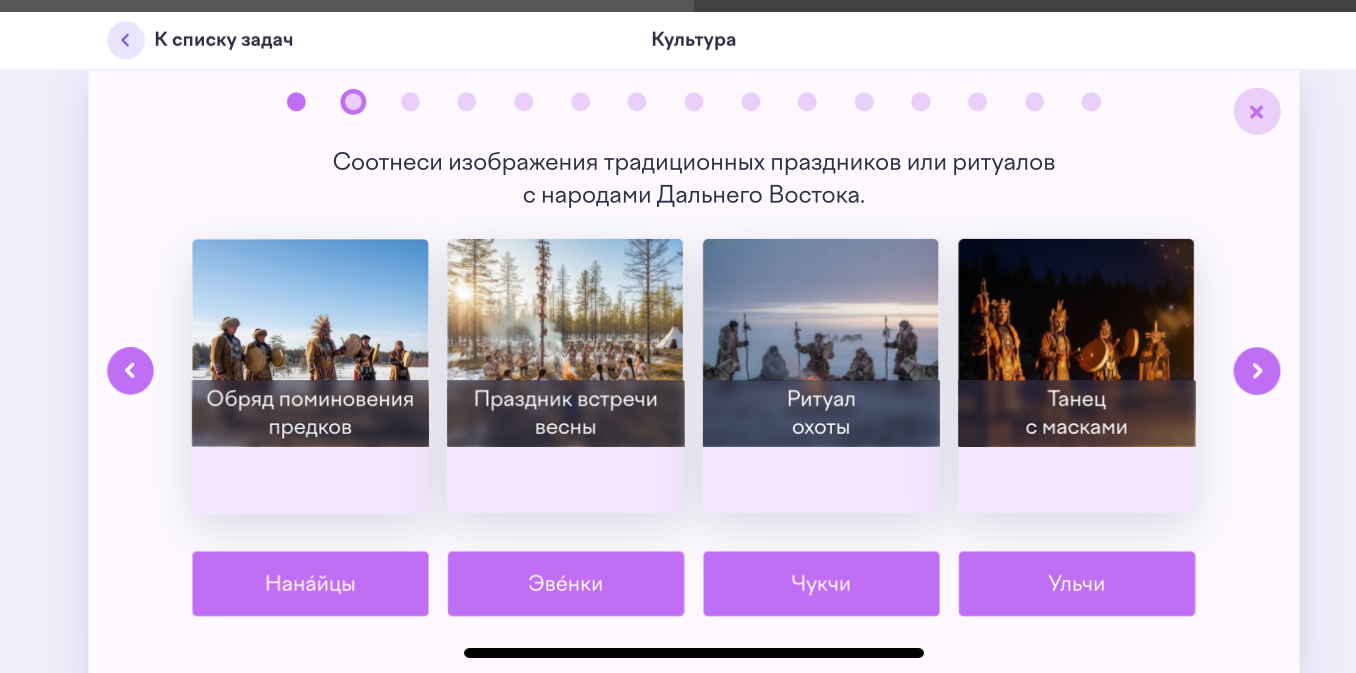This screenshot has width=1356, height=673.
Task: Jump to the seventh progress dot
Action: pos(637,102)
